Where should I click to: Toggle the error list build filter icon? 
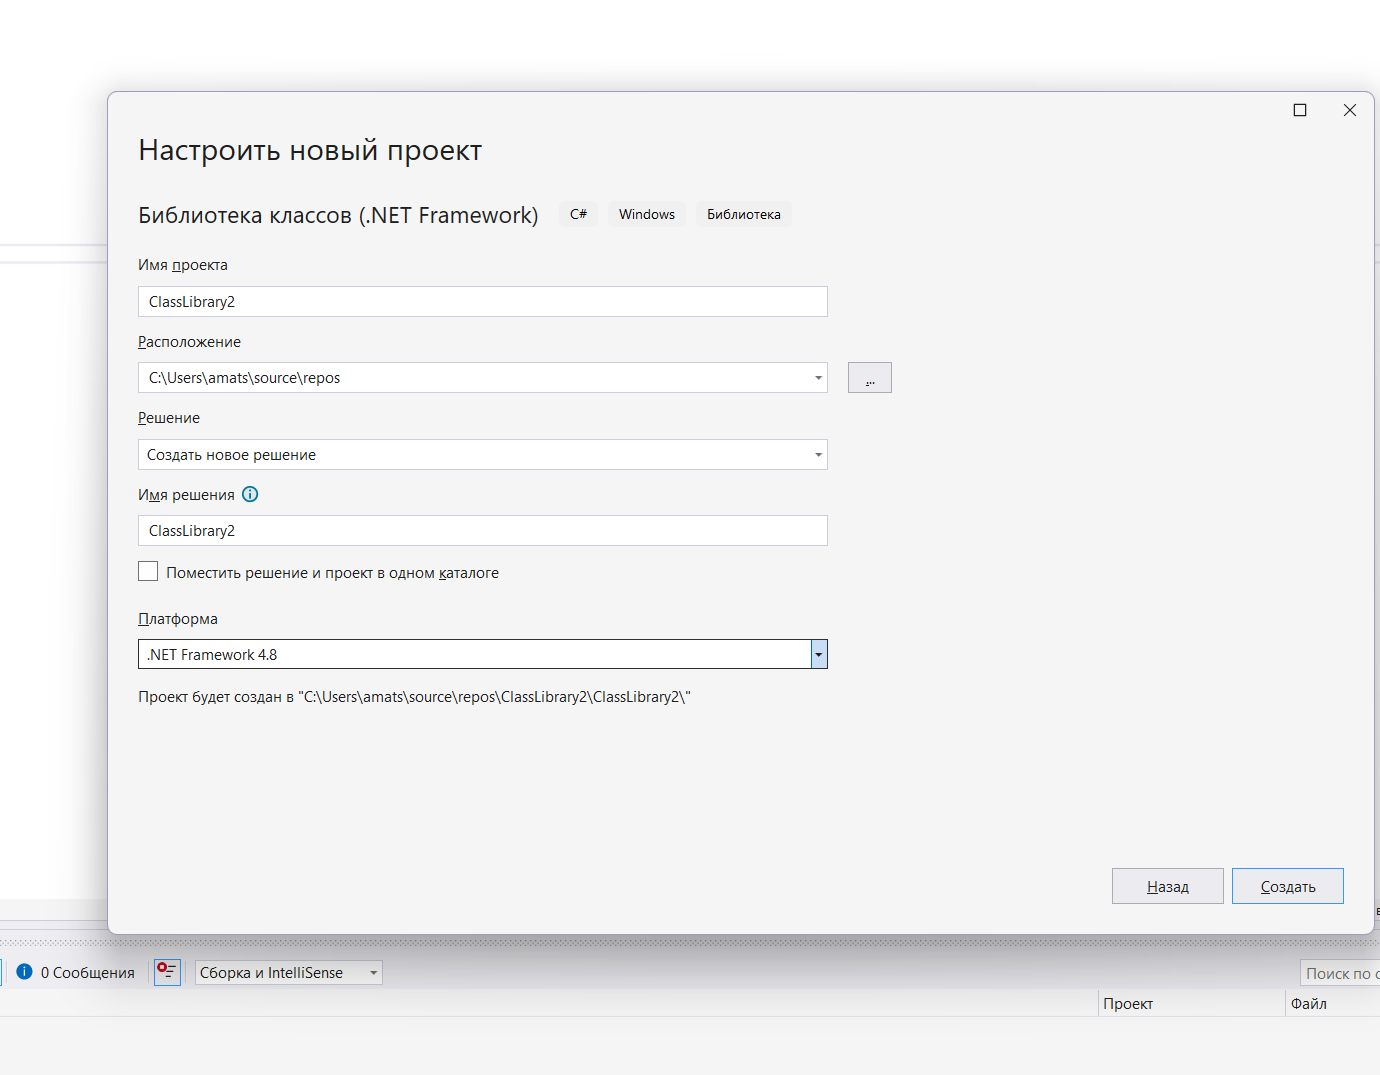point(167,972)
